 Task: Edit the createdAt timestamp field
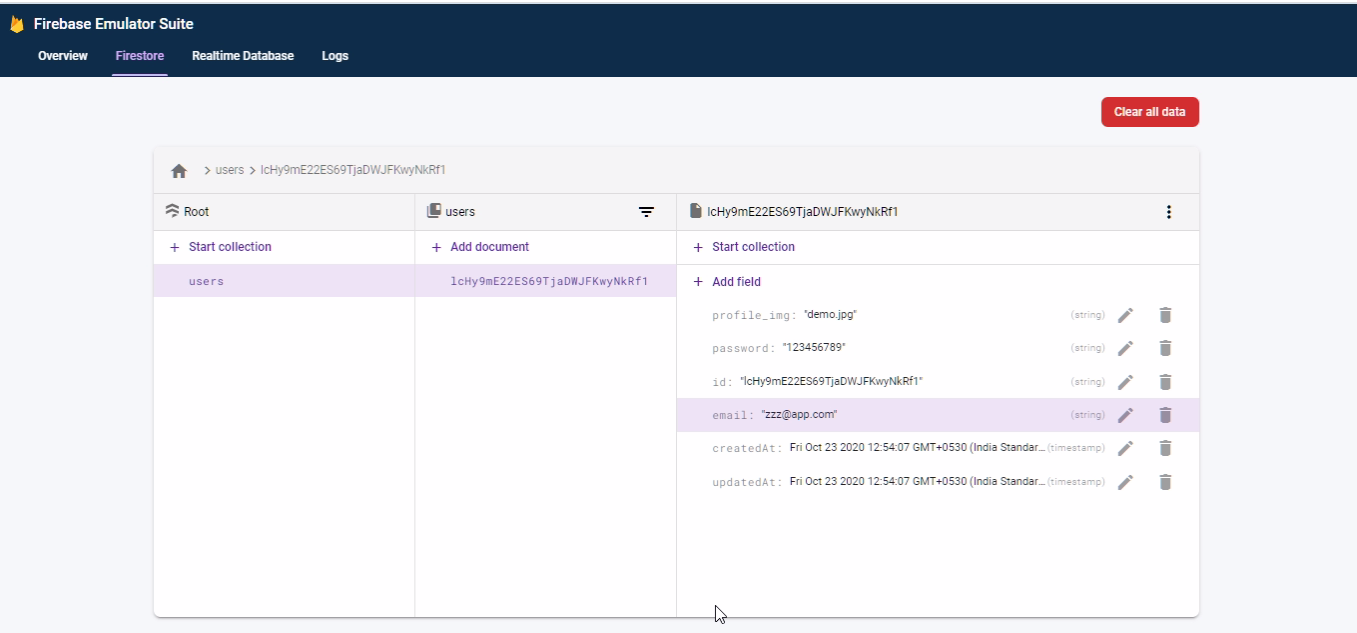1126,448
